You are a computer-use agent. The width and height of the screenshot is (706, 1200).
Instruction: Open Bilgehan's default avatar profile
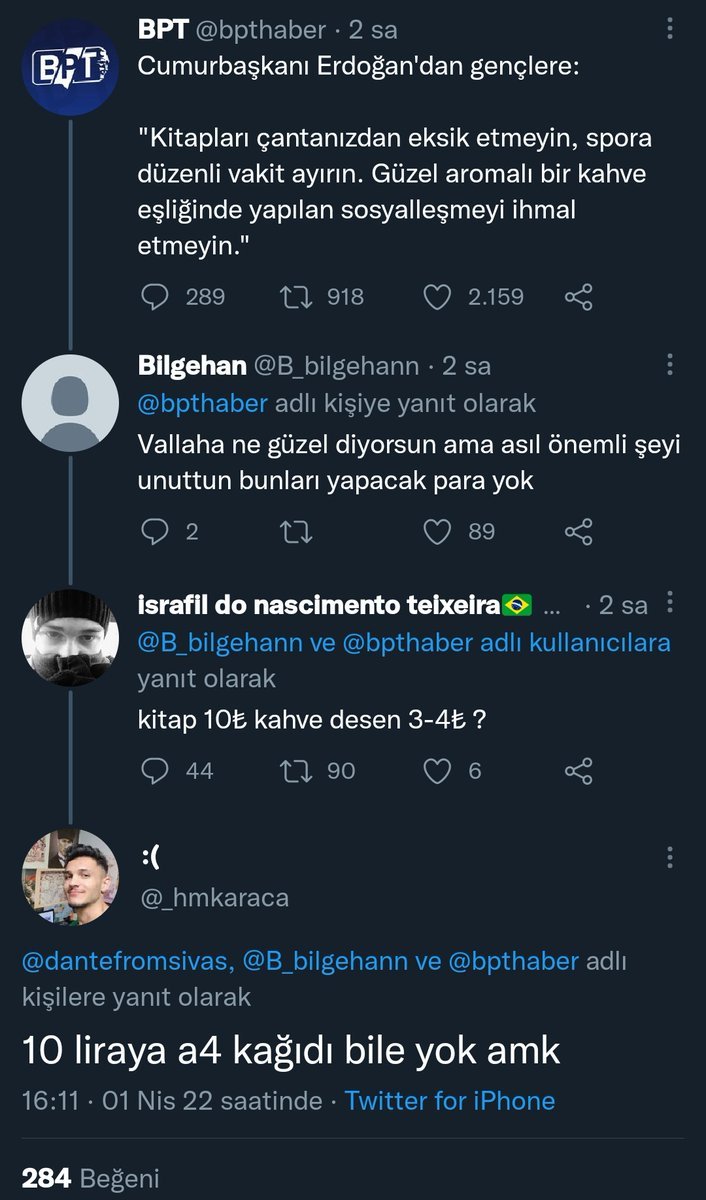pyautogui.click(x=70, y=402)
